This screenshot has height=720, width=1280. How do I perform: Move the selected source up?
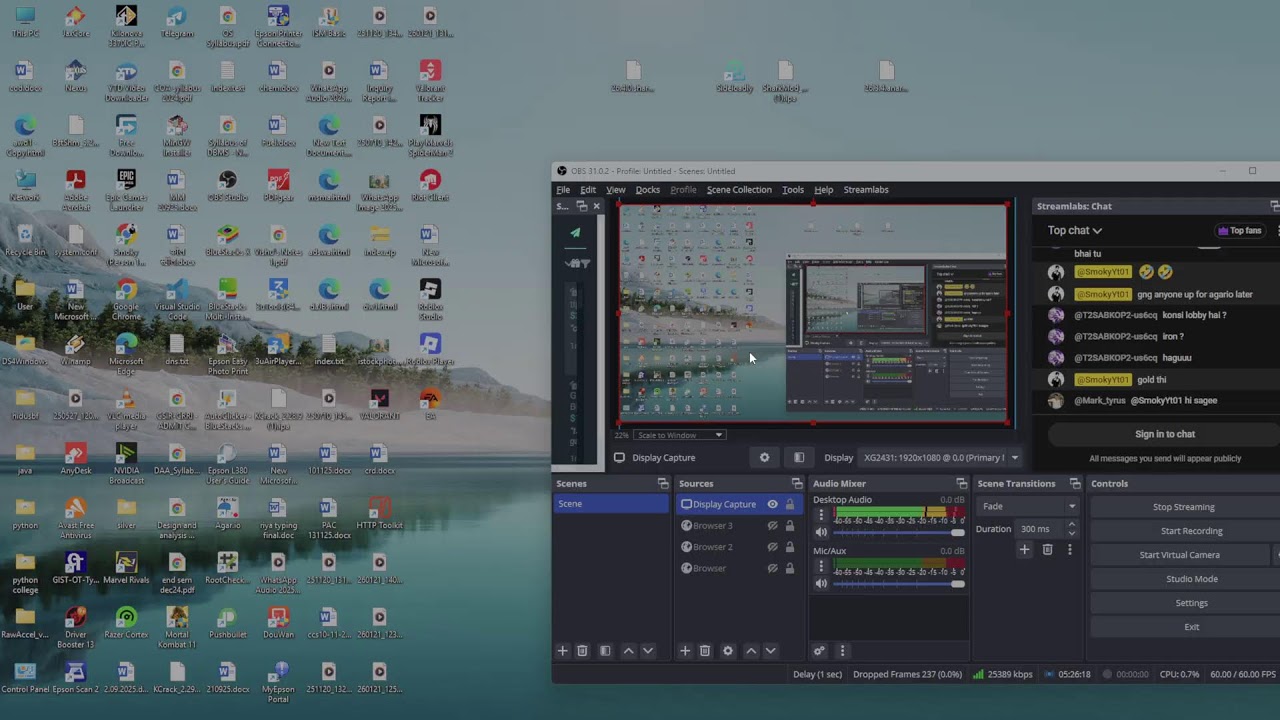pyautogui.click(x=751, y=651)
